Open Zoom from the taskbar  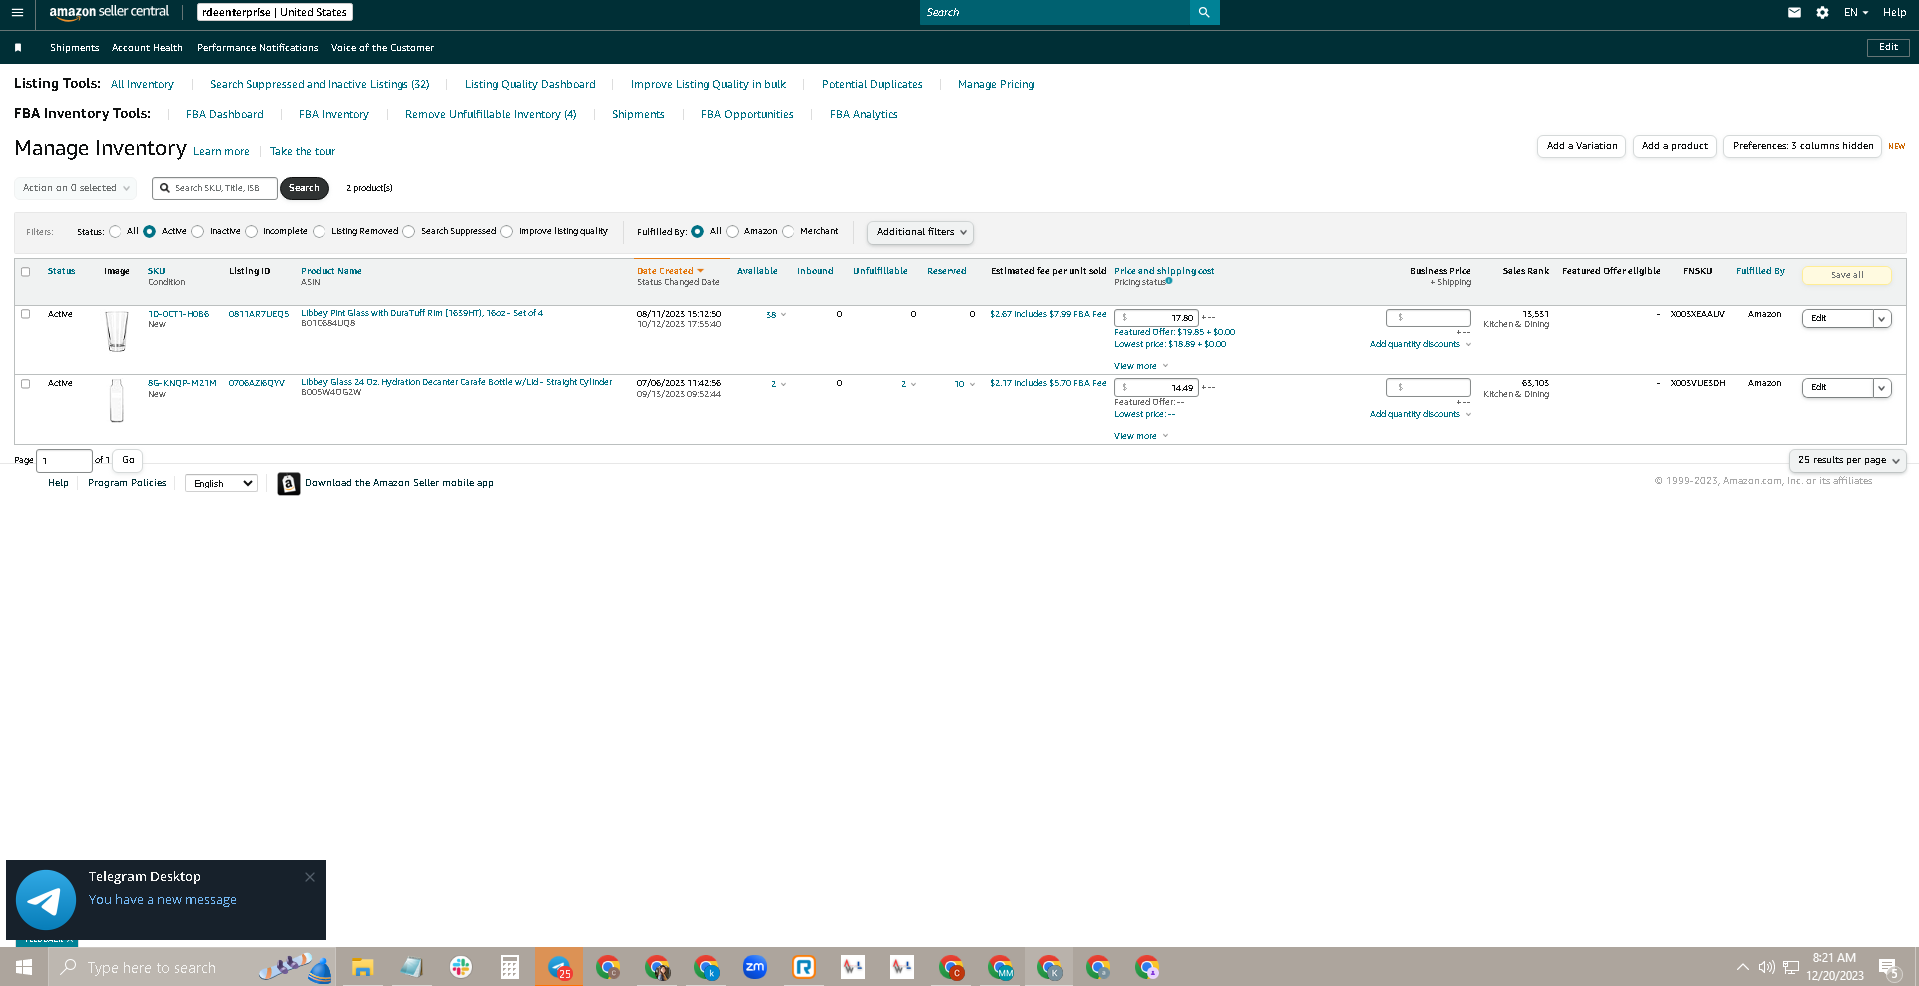(x=755, y=967)
